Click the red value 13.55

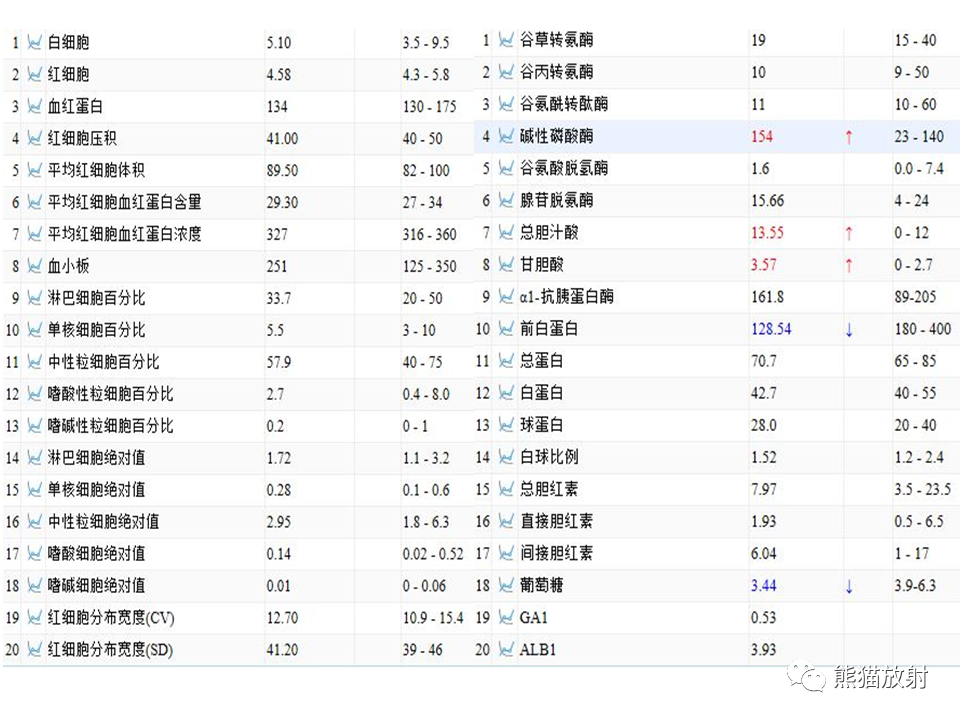pyautogui.click(x=767, y=233)
